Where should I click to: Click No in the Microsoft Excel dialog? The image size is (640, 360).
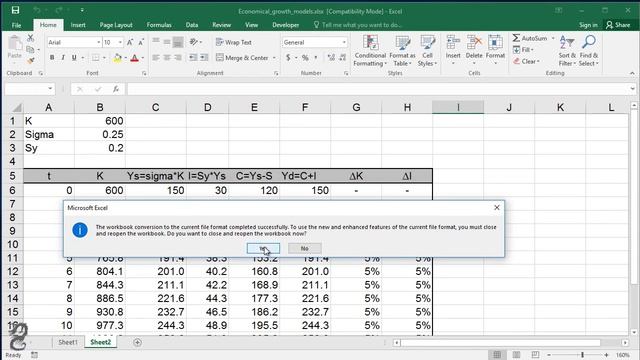pos(304,248)
